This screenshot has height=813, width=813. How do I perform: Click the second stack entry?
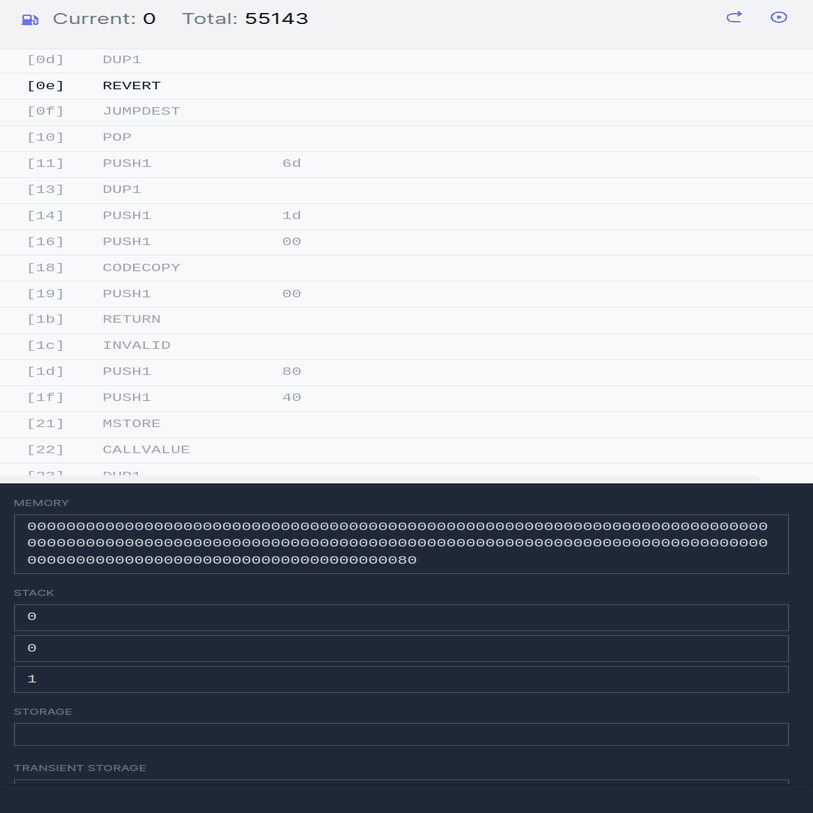401,648
